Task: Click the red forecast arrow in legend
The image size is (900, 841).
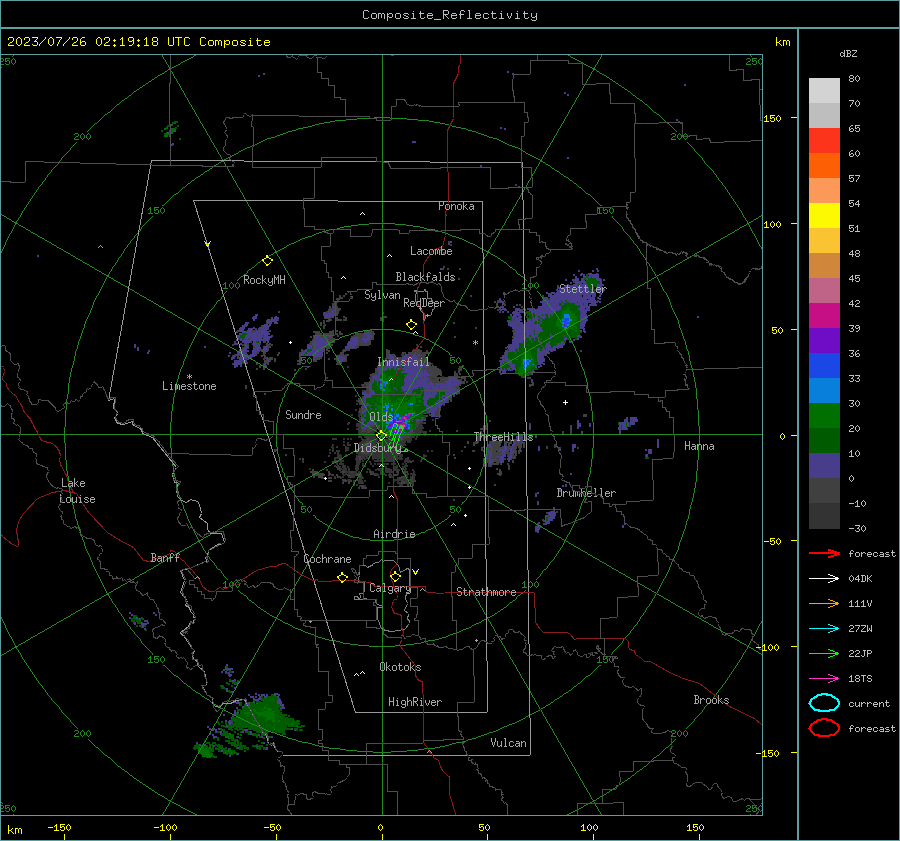Action: 824,553
